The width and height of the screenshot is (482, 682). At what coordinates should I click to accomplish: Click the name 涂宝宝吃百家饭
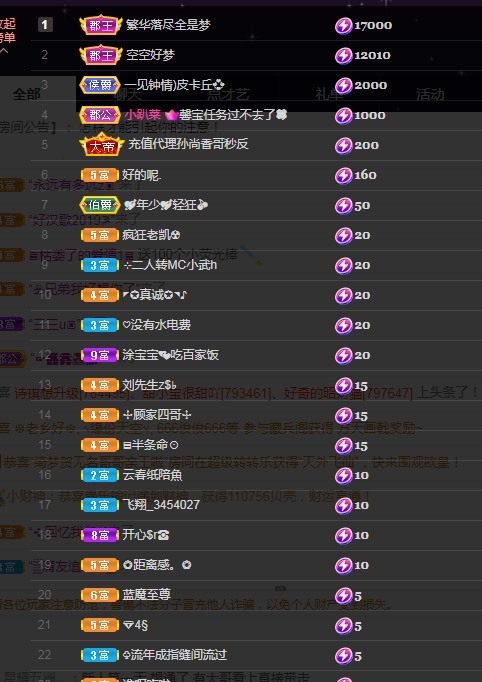click(171, 355)
